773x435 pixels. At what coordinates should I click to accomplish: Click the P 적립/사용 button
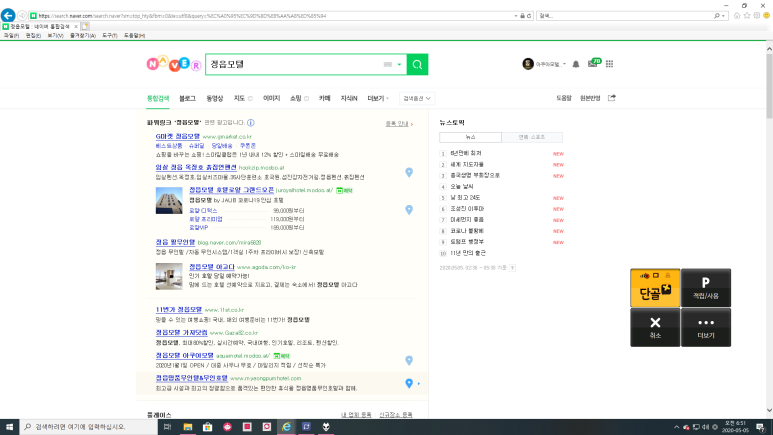point(706,288)
